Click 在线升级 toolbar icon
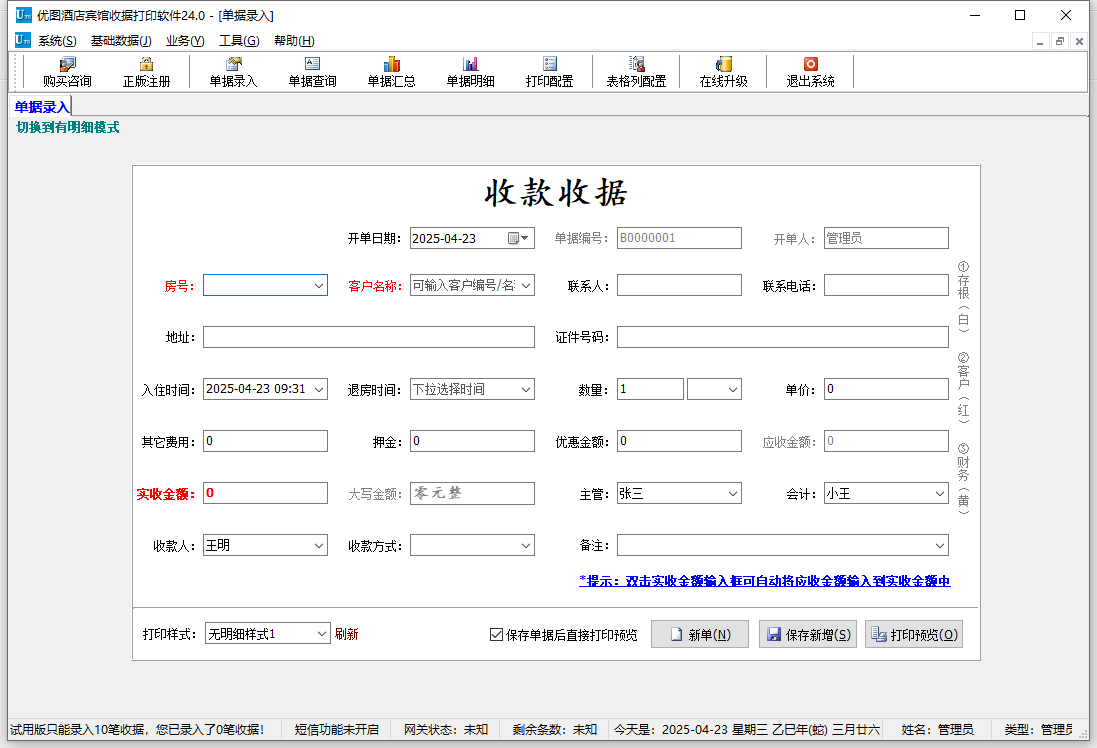 click(723, 64)
